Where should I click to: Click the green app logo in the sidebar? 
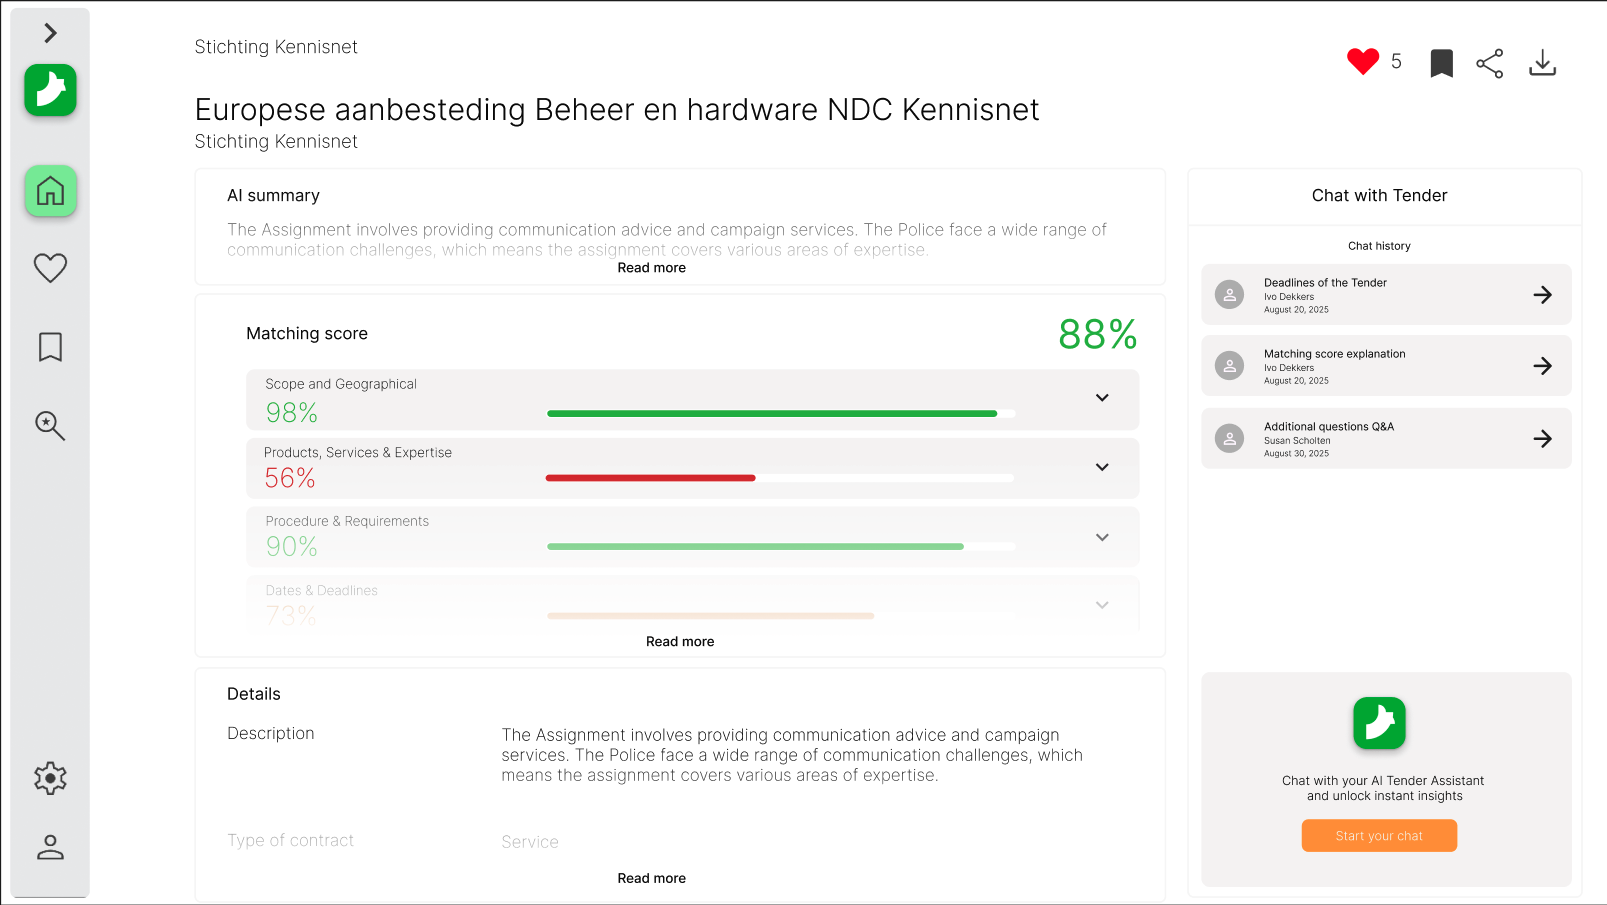tap(50, 90)
